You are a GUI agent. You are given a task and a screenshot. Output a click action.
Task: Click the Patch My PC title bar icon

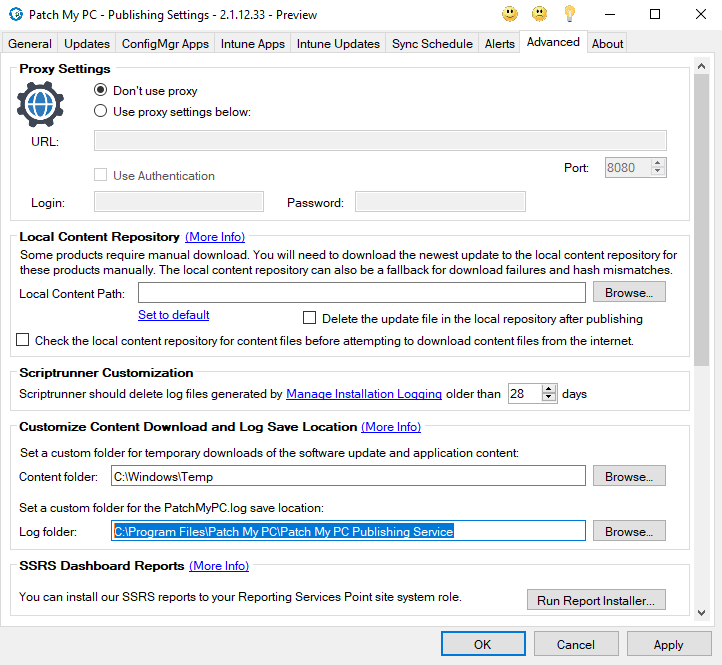click(16, 14)
